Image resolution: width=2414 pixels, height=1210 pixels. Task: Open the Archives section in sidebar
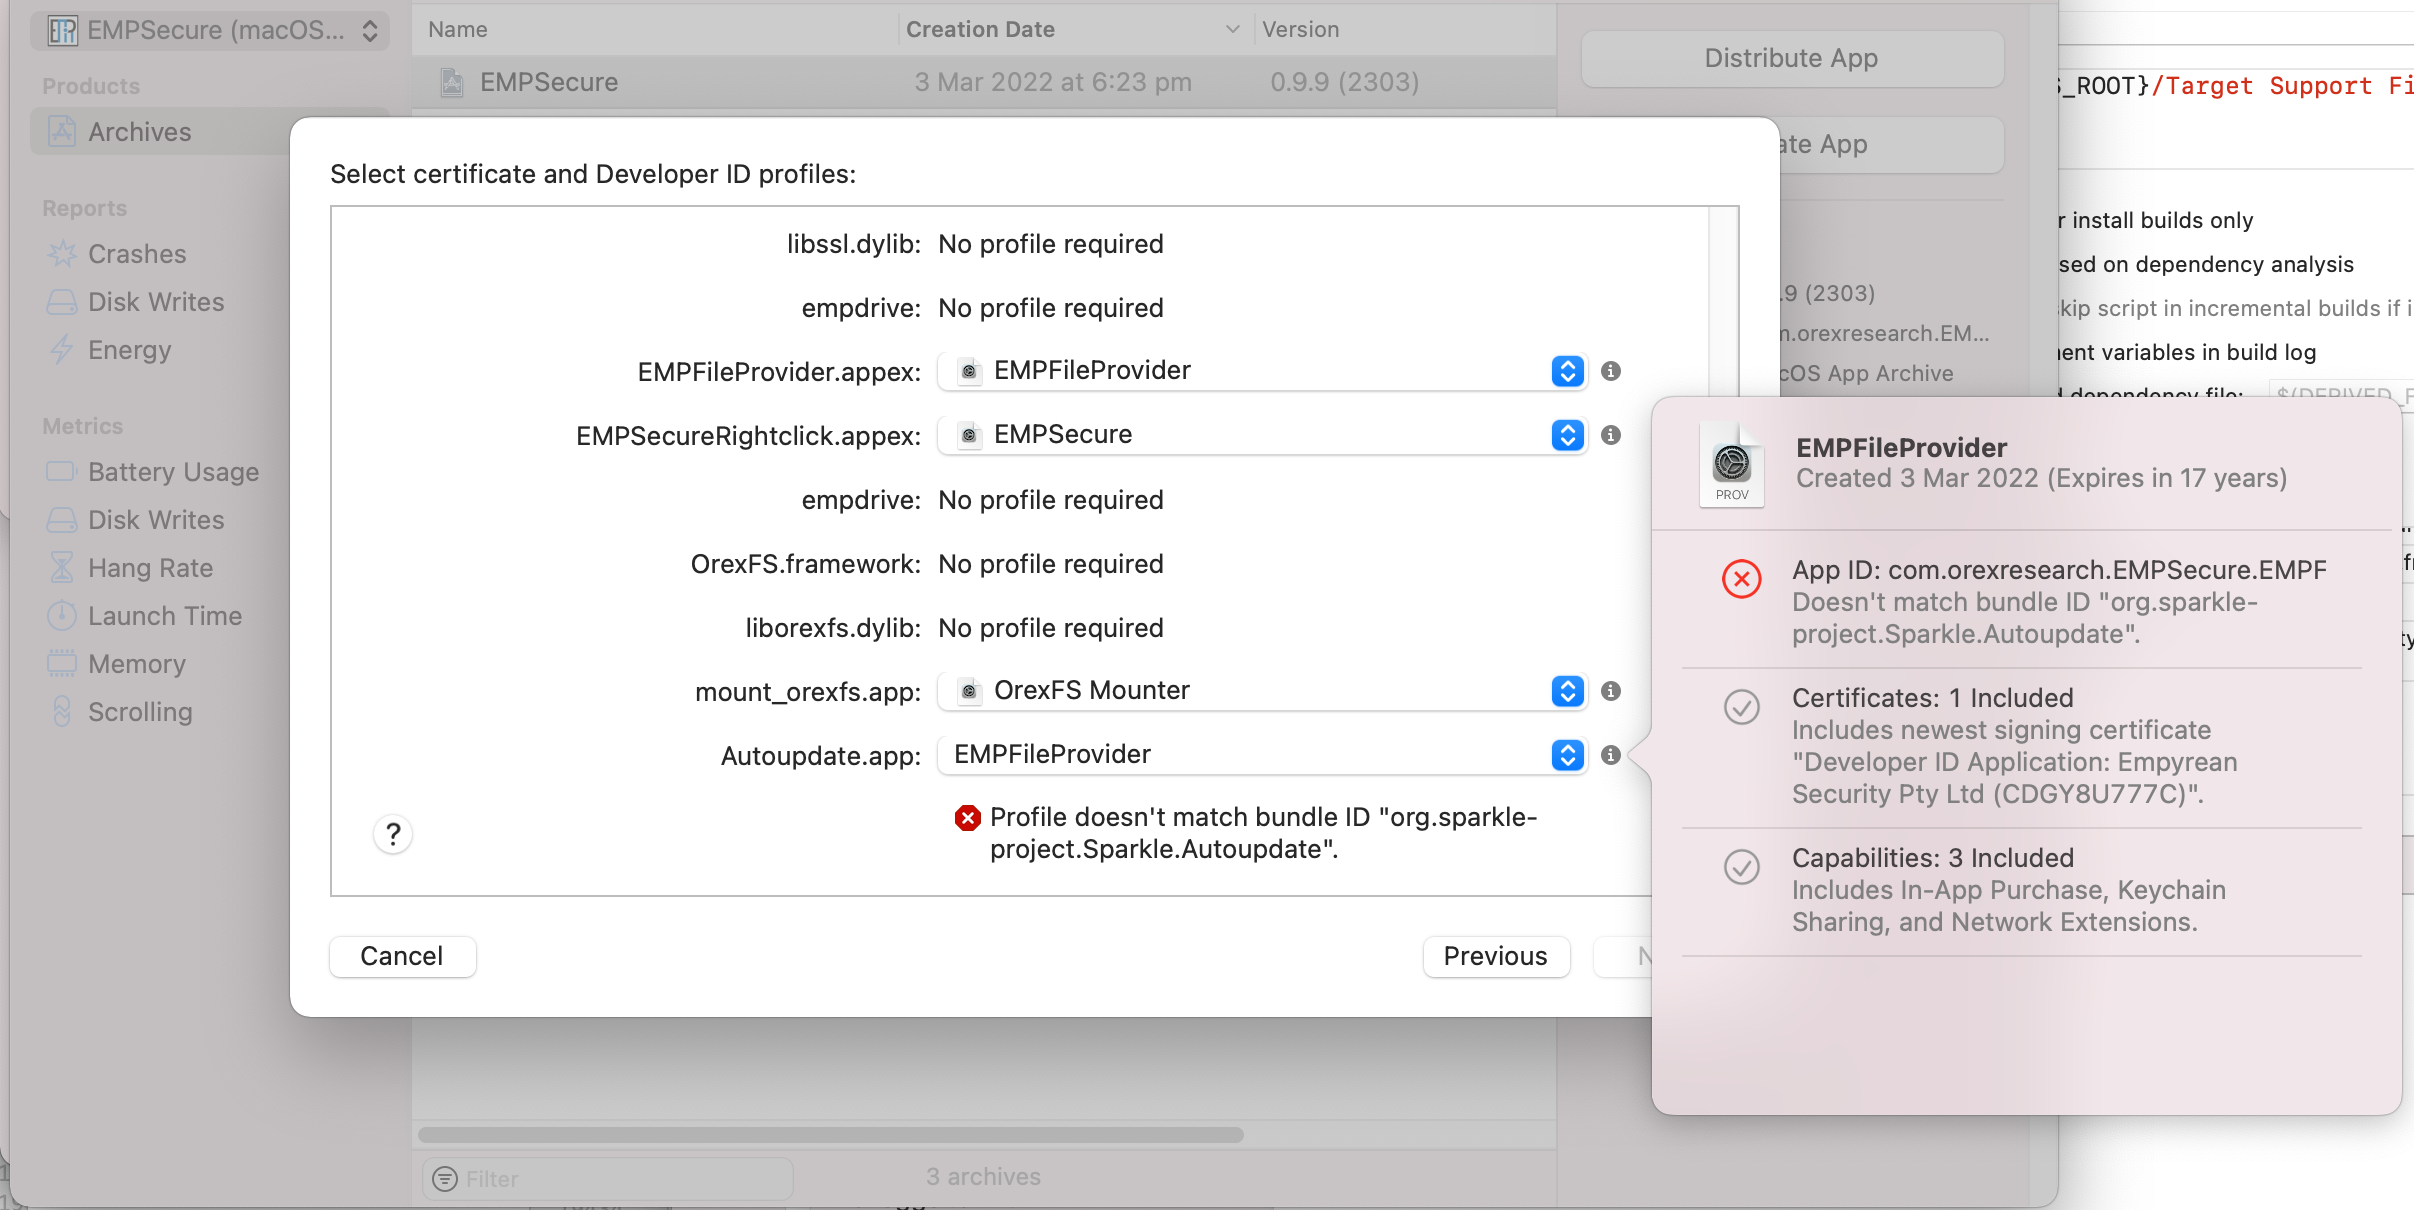(x=138, y=131)
